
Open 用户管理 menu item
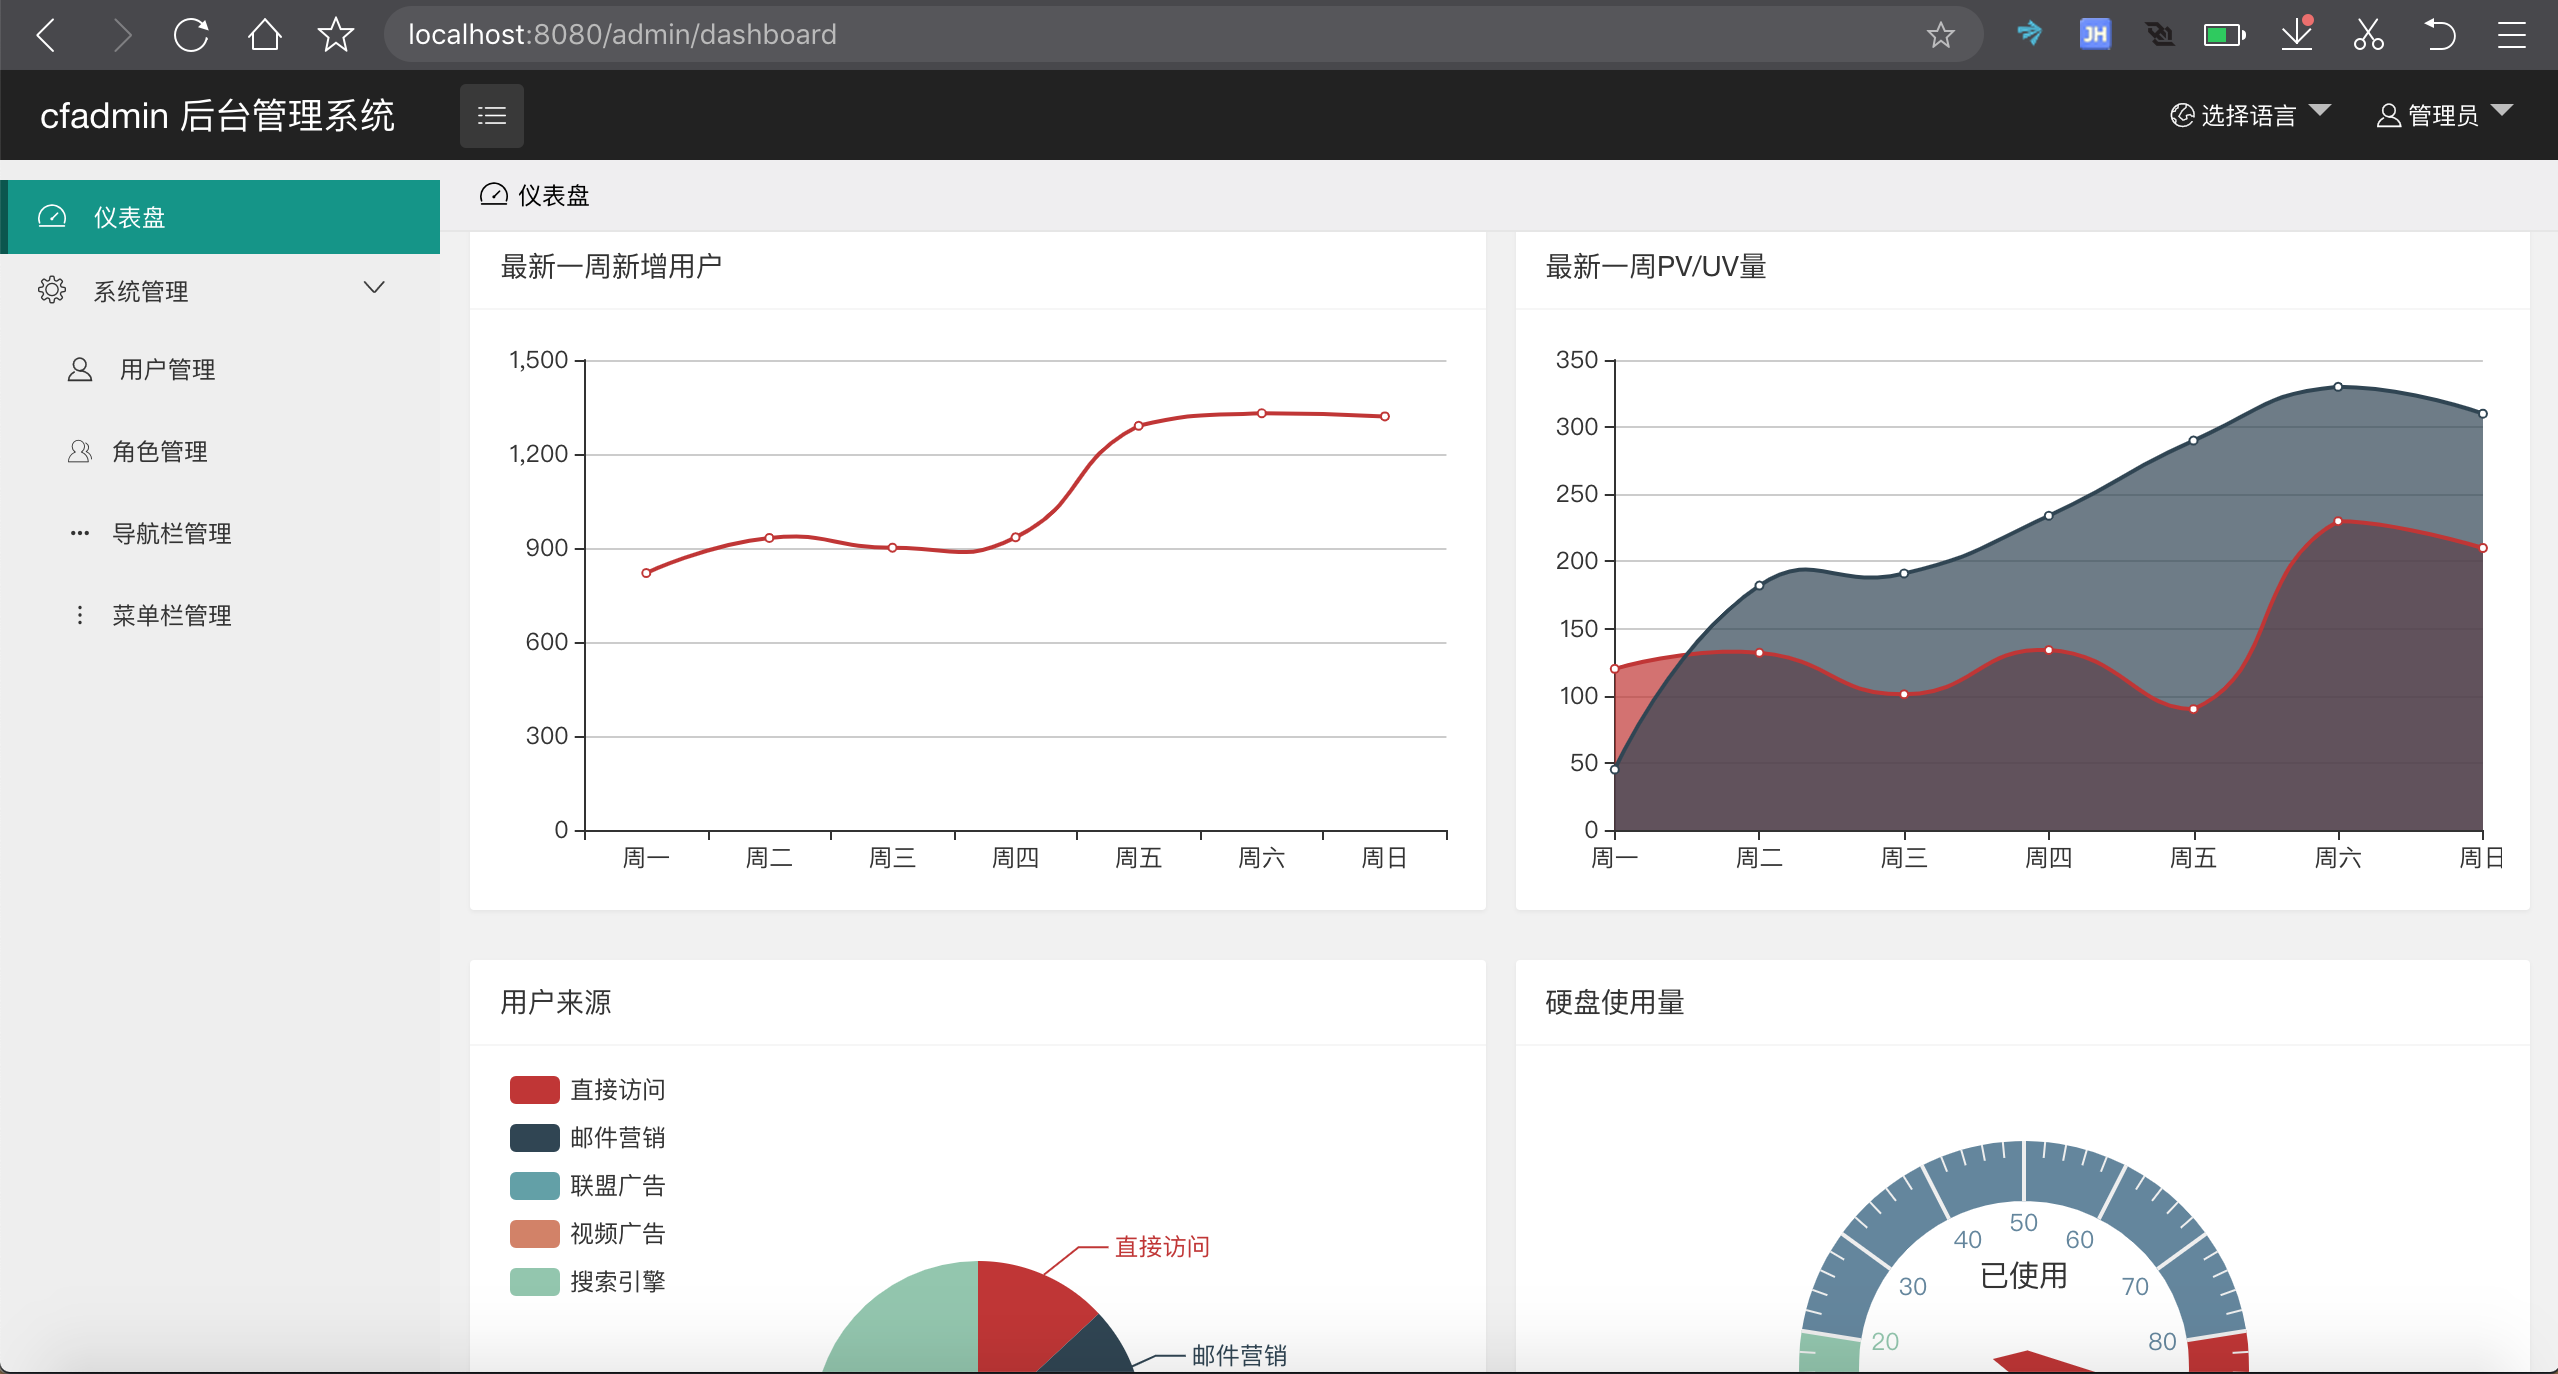[x=167, y=370]
